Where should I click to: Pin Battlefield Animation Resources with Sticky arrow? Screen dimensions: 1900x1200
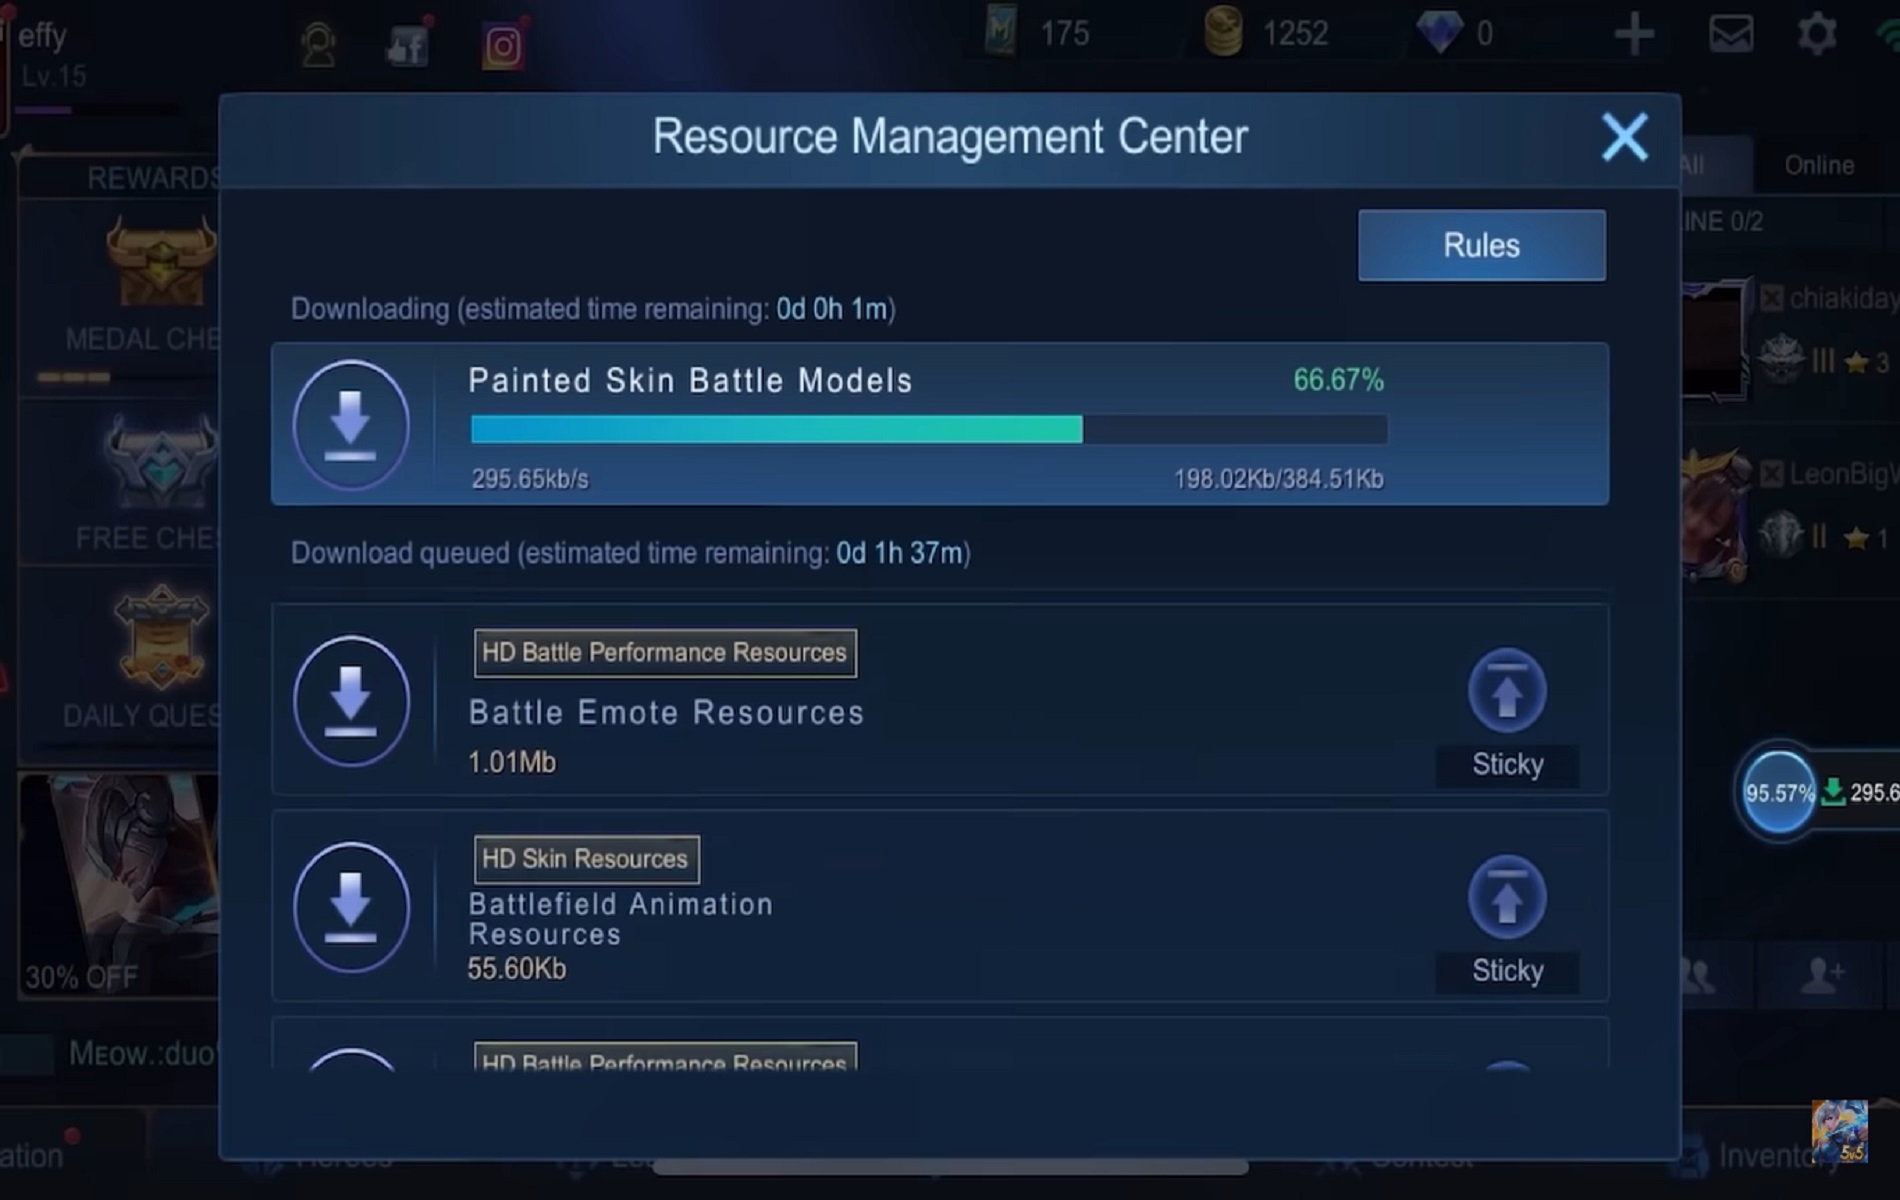tap(1507, 897)
